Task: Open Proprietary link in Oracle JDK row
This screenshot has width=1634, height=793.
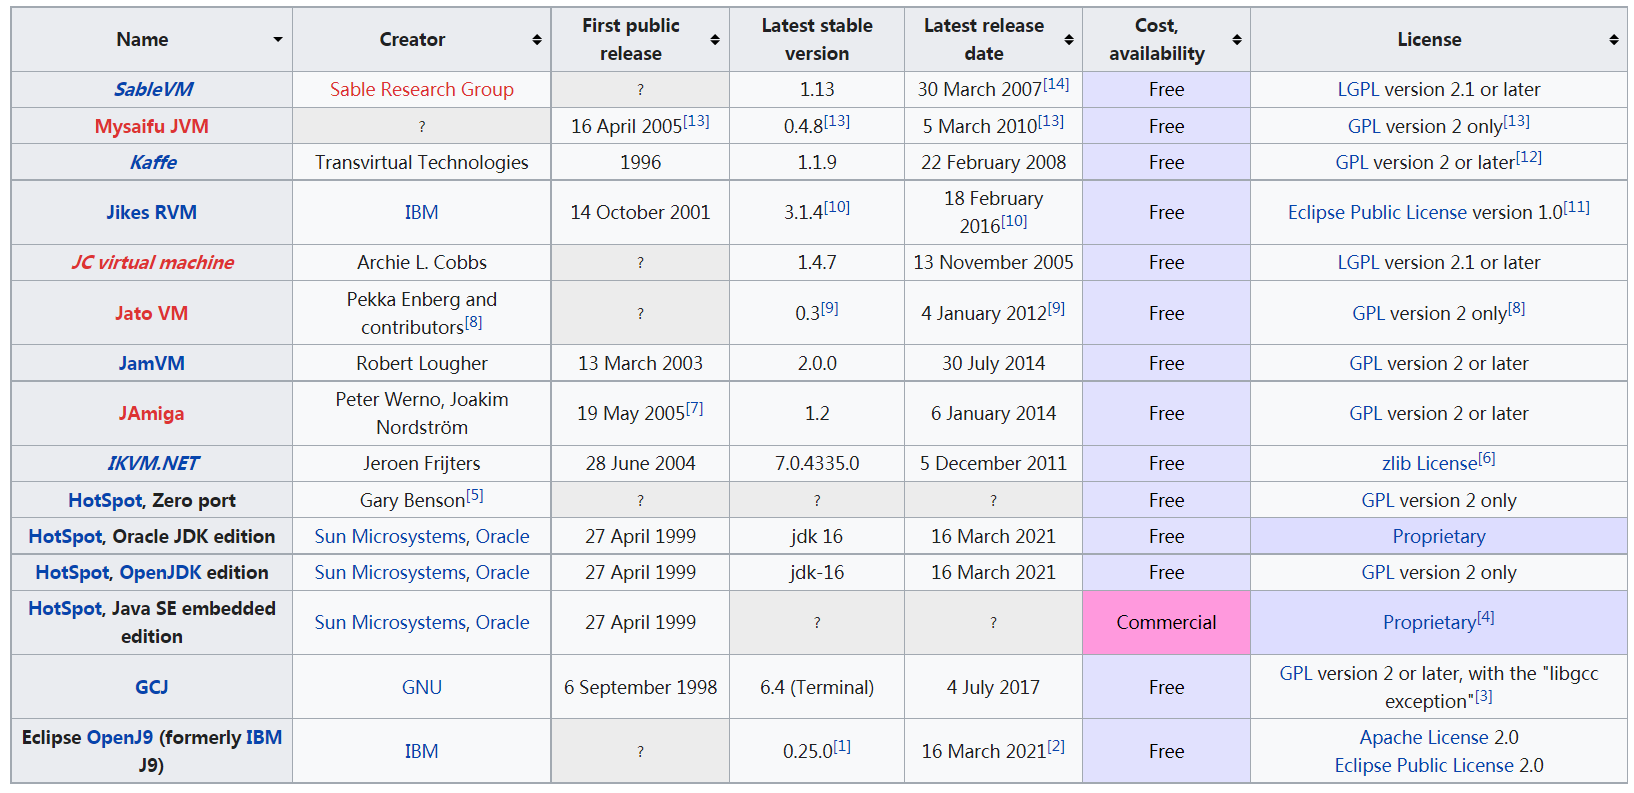Action: (1439, 536)
